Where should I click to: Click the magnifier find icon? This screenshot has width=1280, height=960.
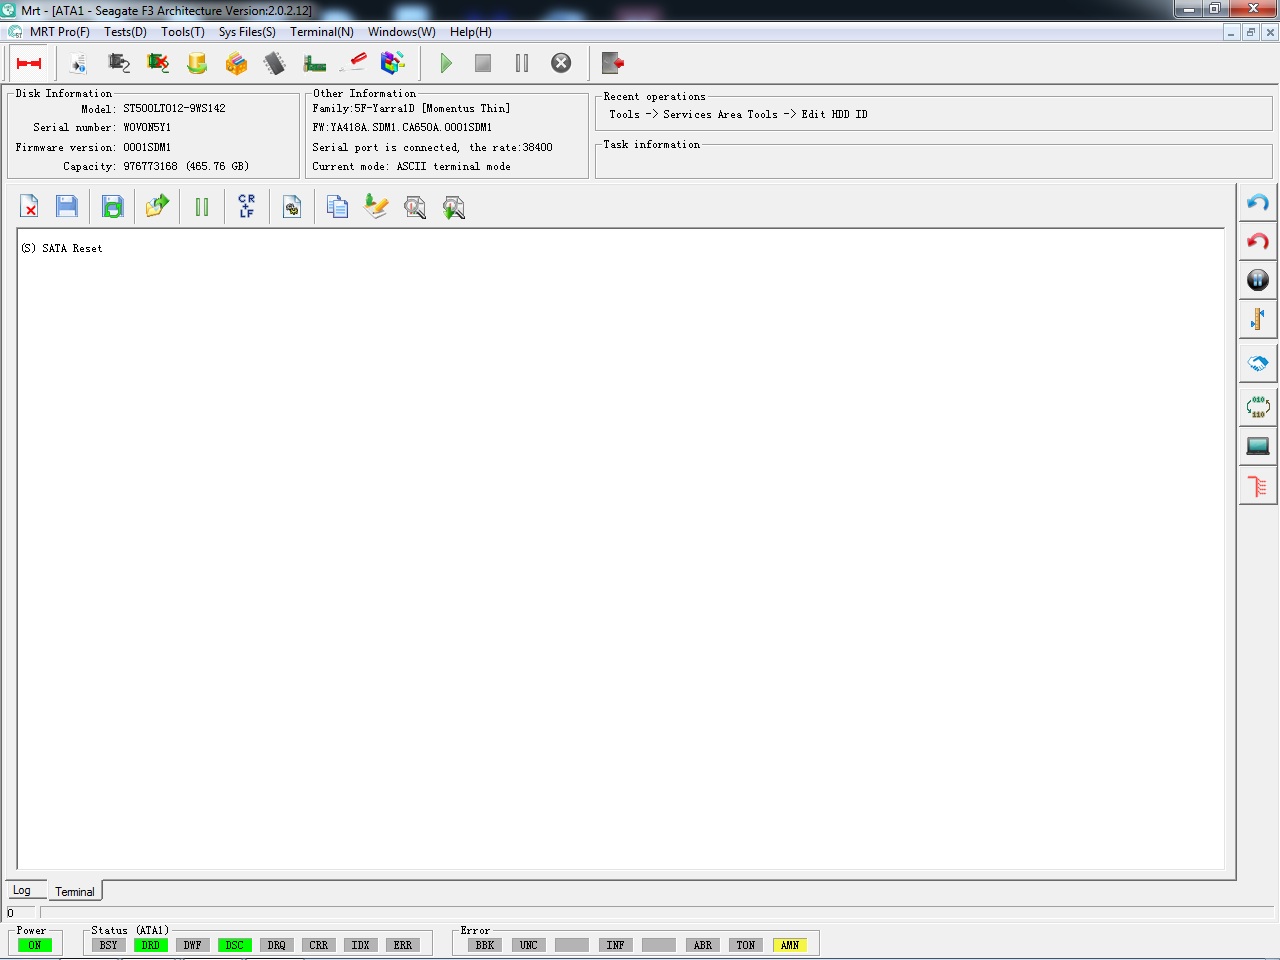[x=415, y=207]
